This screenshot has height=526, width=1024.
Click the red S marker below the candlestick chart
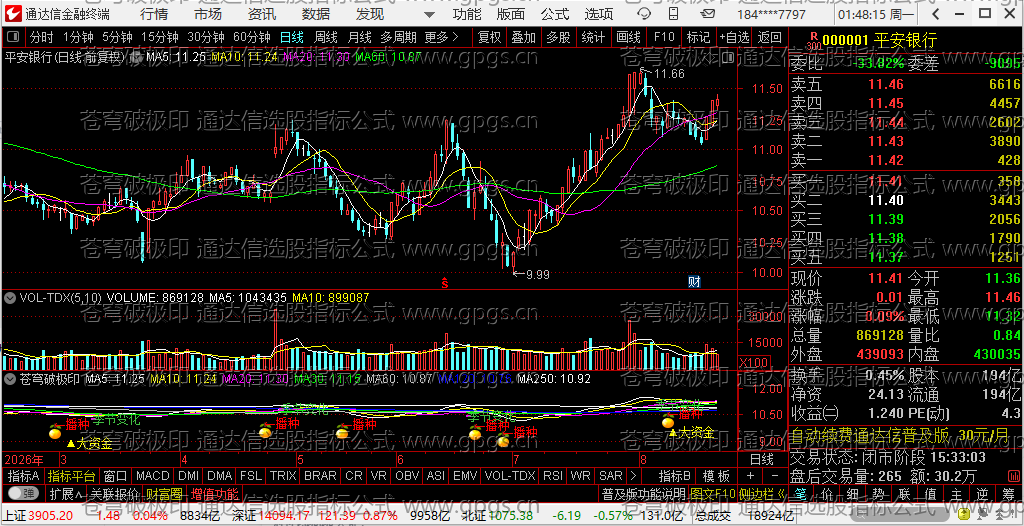click(444, 283)
